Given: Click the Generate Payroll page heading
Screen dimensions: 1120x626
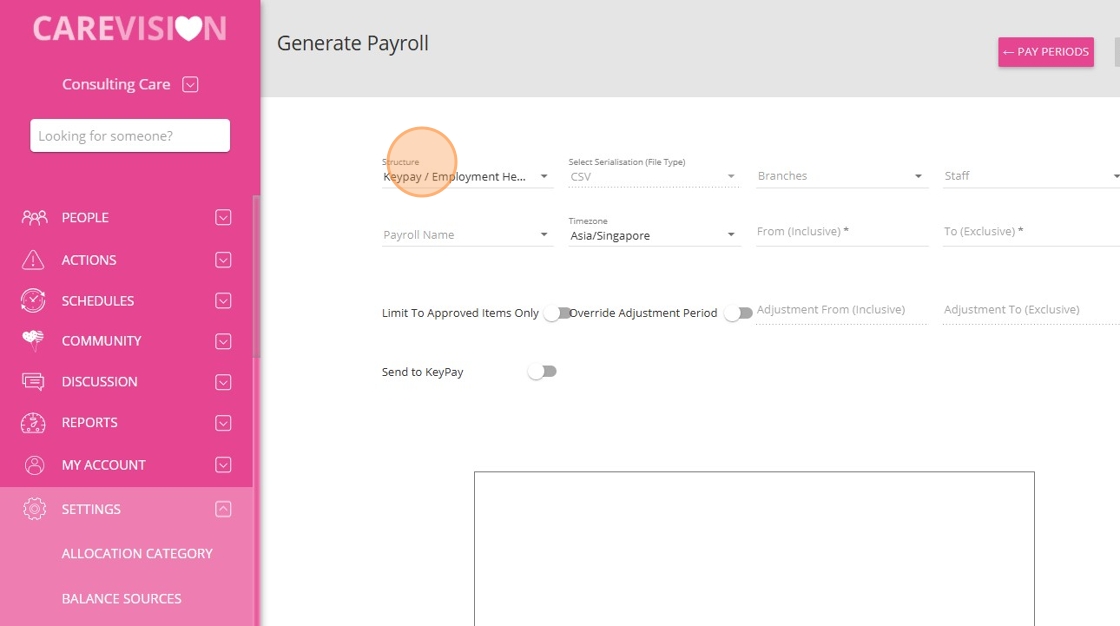Looking at the screenshot, I should (x=353, y=44).
